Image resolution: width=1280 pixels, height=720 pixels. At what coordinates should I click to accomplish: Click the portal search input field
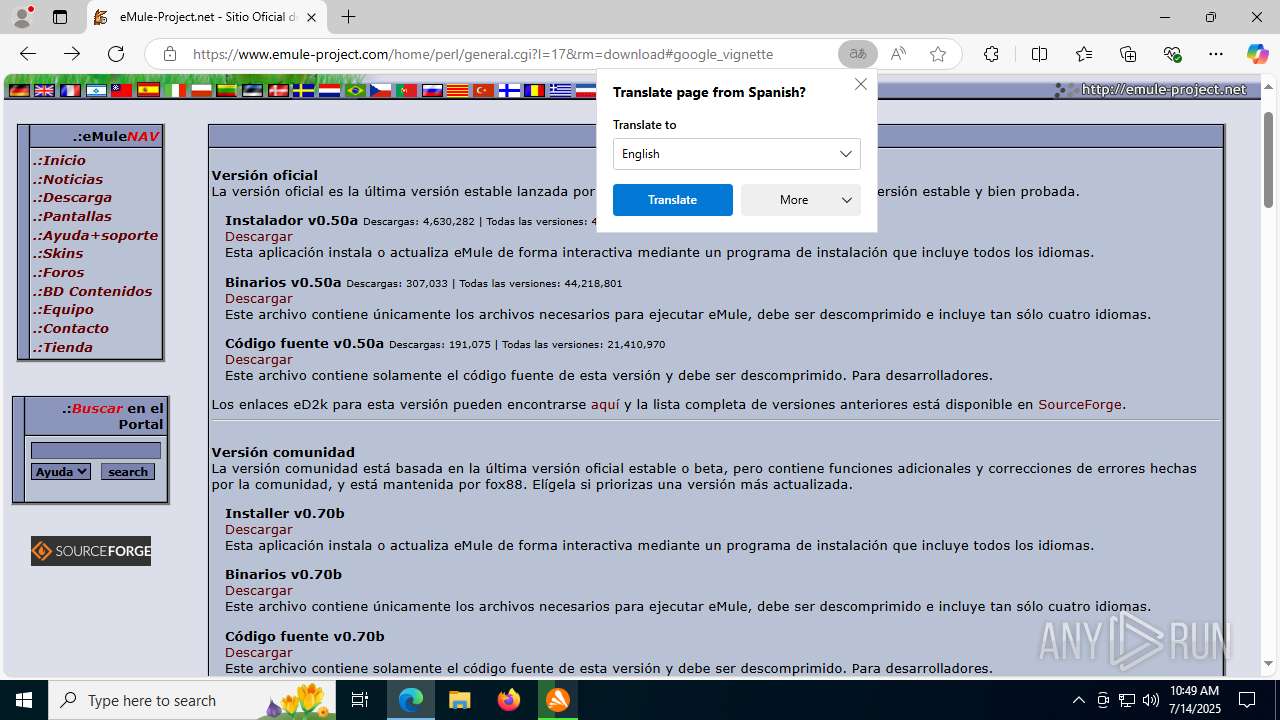tap(95, 451)
